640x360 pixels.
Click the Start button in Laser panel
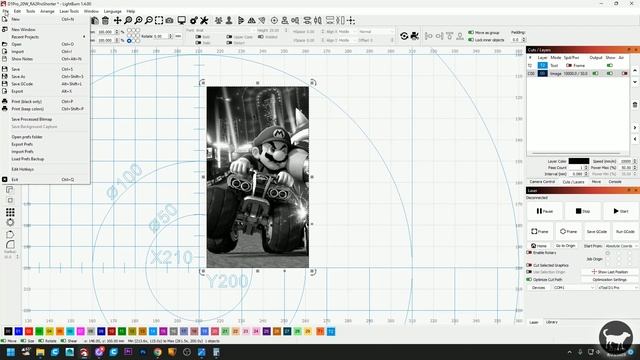[x=620, y=211]
